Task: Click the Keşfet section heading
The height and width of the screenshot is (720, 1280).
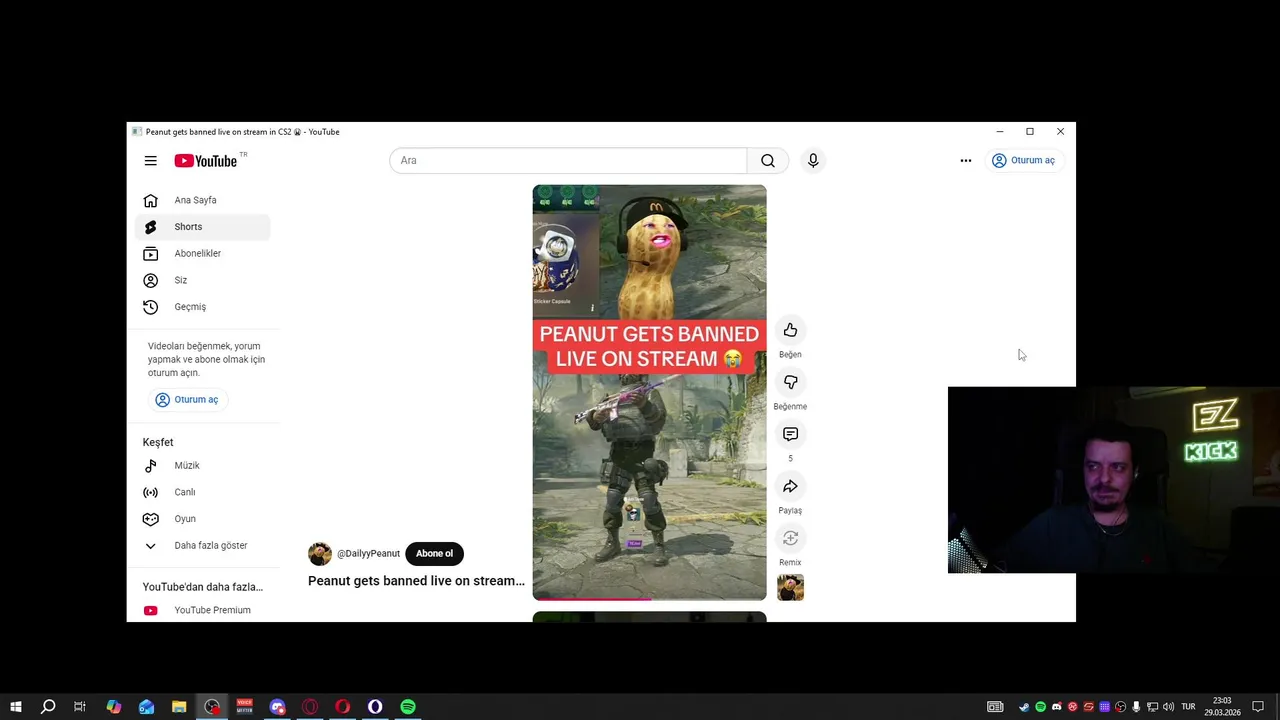Action: 158,442
